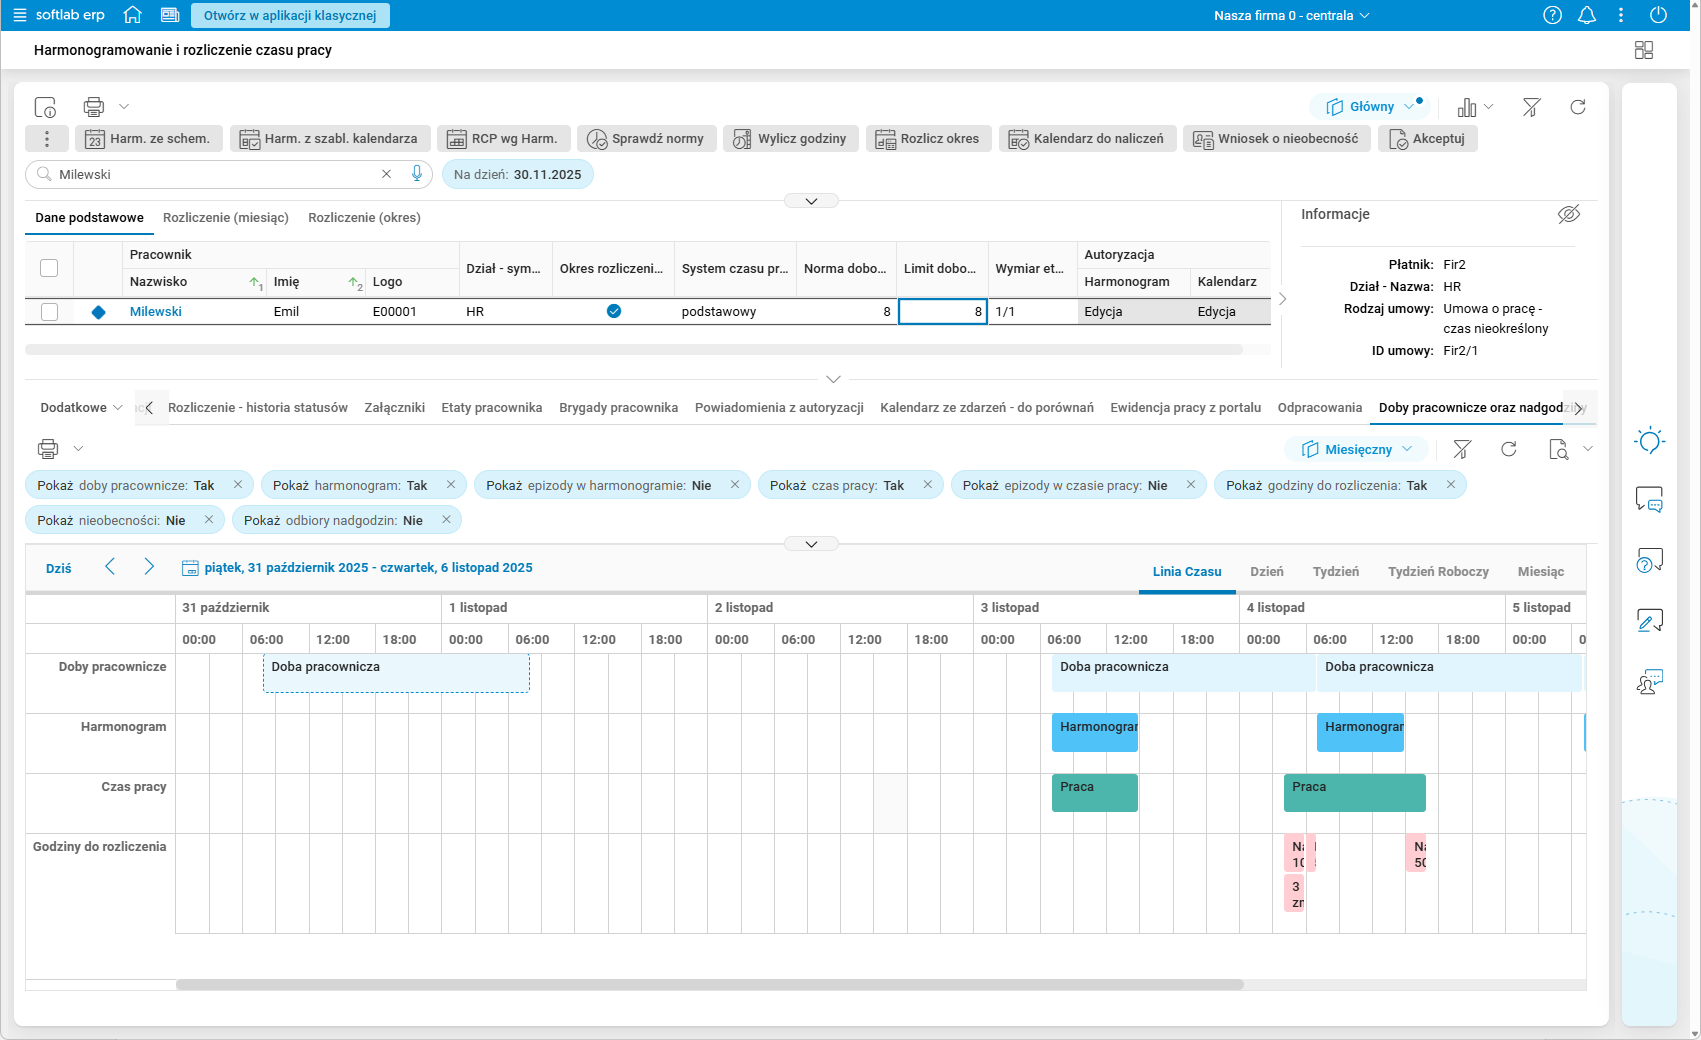Image resolution: width=1701 pixels, height=1040 pixels.
Task: Open the calendar date picker icon
Action: coord(190,568)
